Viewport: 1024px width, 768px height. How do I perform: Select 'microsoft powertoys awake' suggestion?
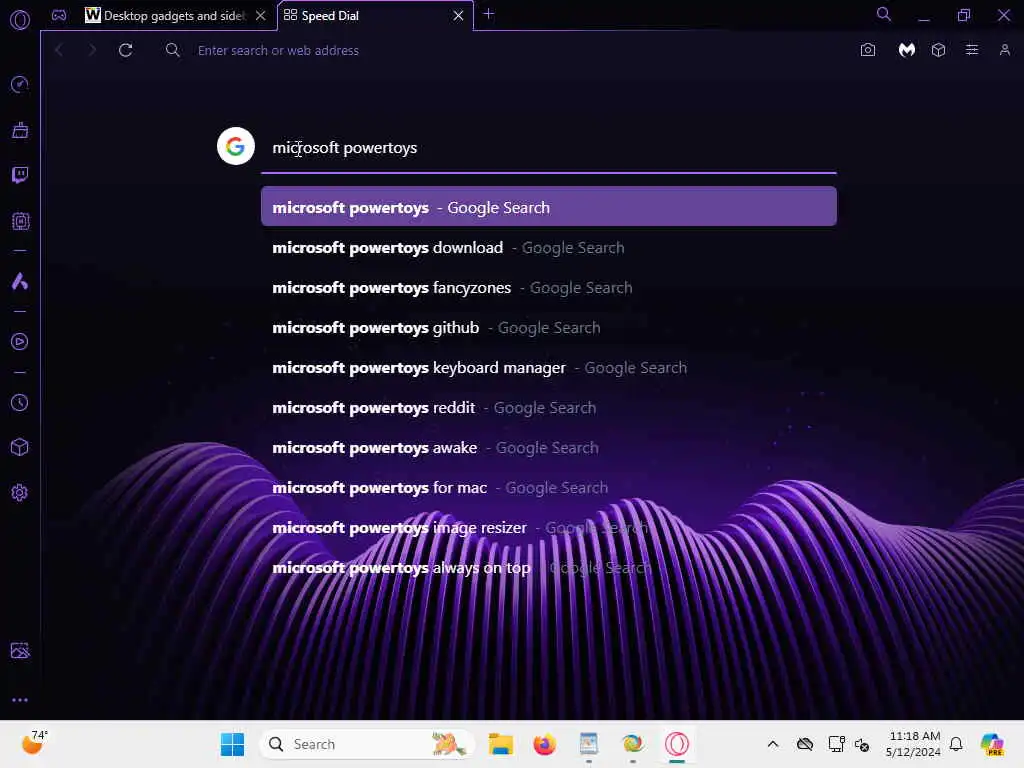coord(549,447)
